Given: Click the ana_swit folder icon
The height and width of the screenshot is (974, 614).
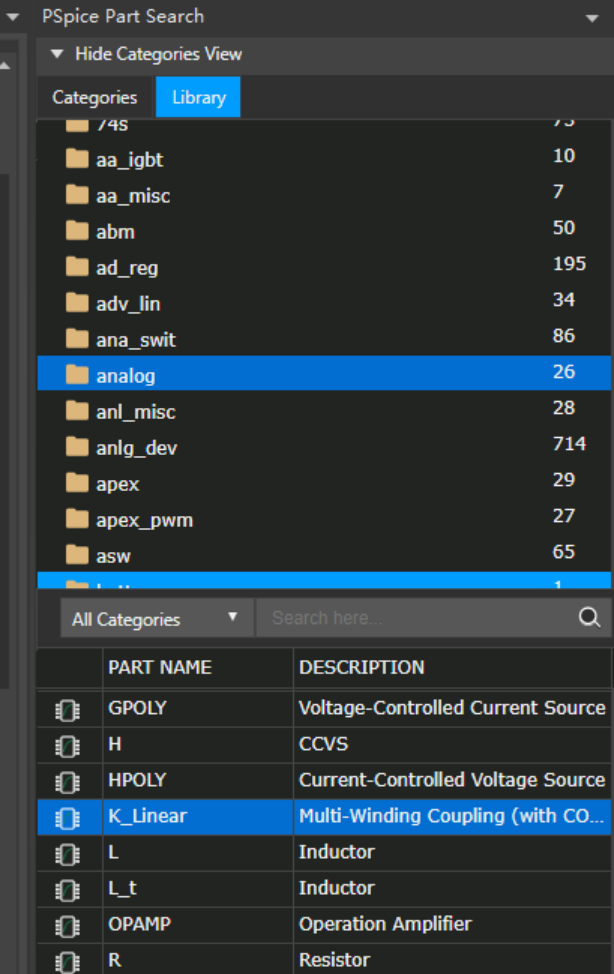Looking at the screenshot, I should pyautogui.click(x=77, y=339).
